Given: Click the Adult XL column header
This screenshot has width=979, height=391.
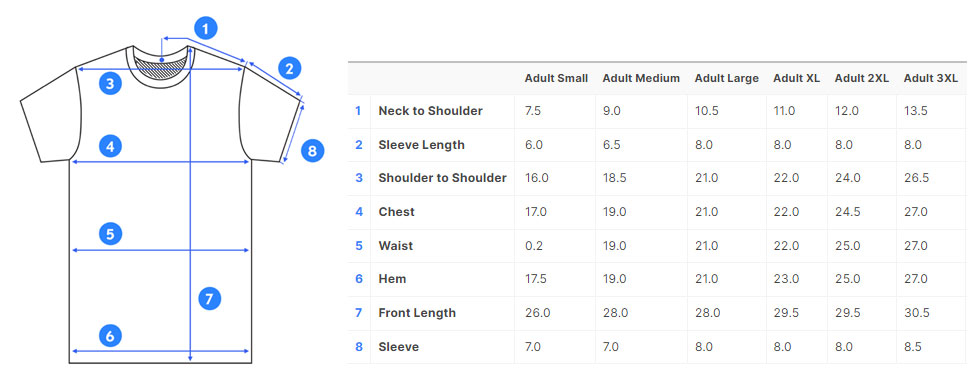Looking at the screenshot, I should [x=796, y=78].
